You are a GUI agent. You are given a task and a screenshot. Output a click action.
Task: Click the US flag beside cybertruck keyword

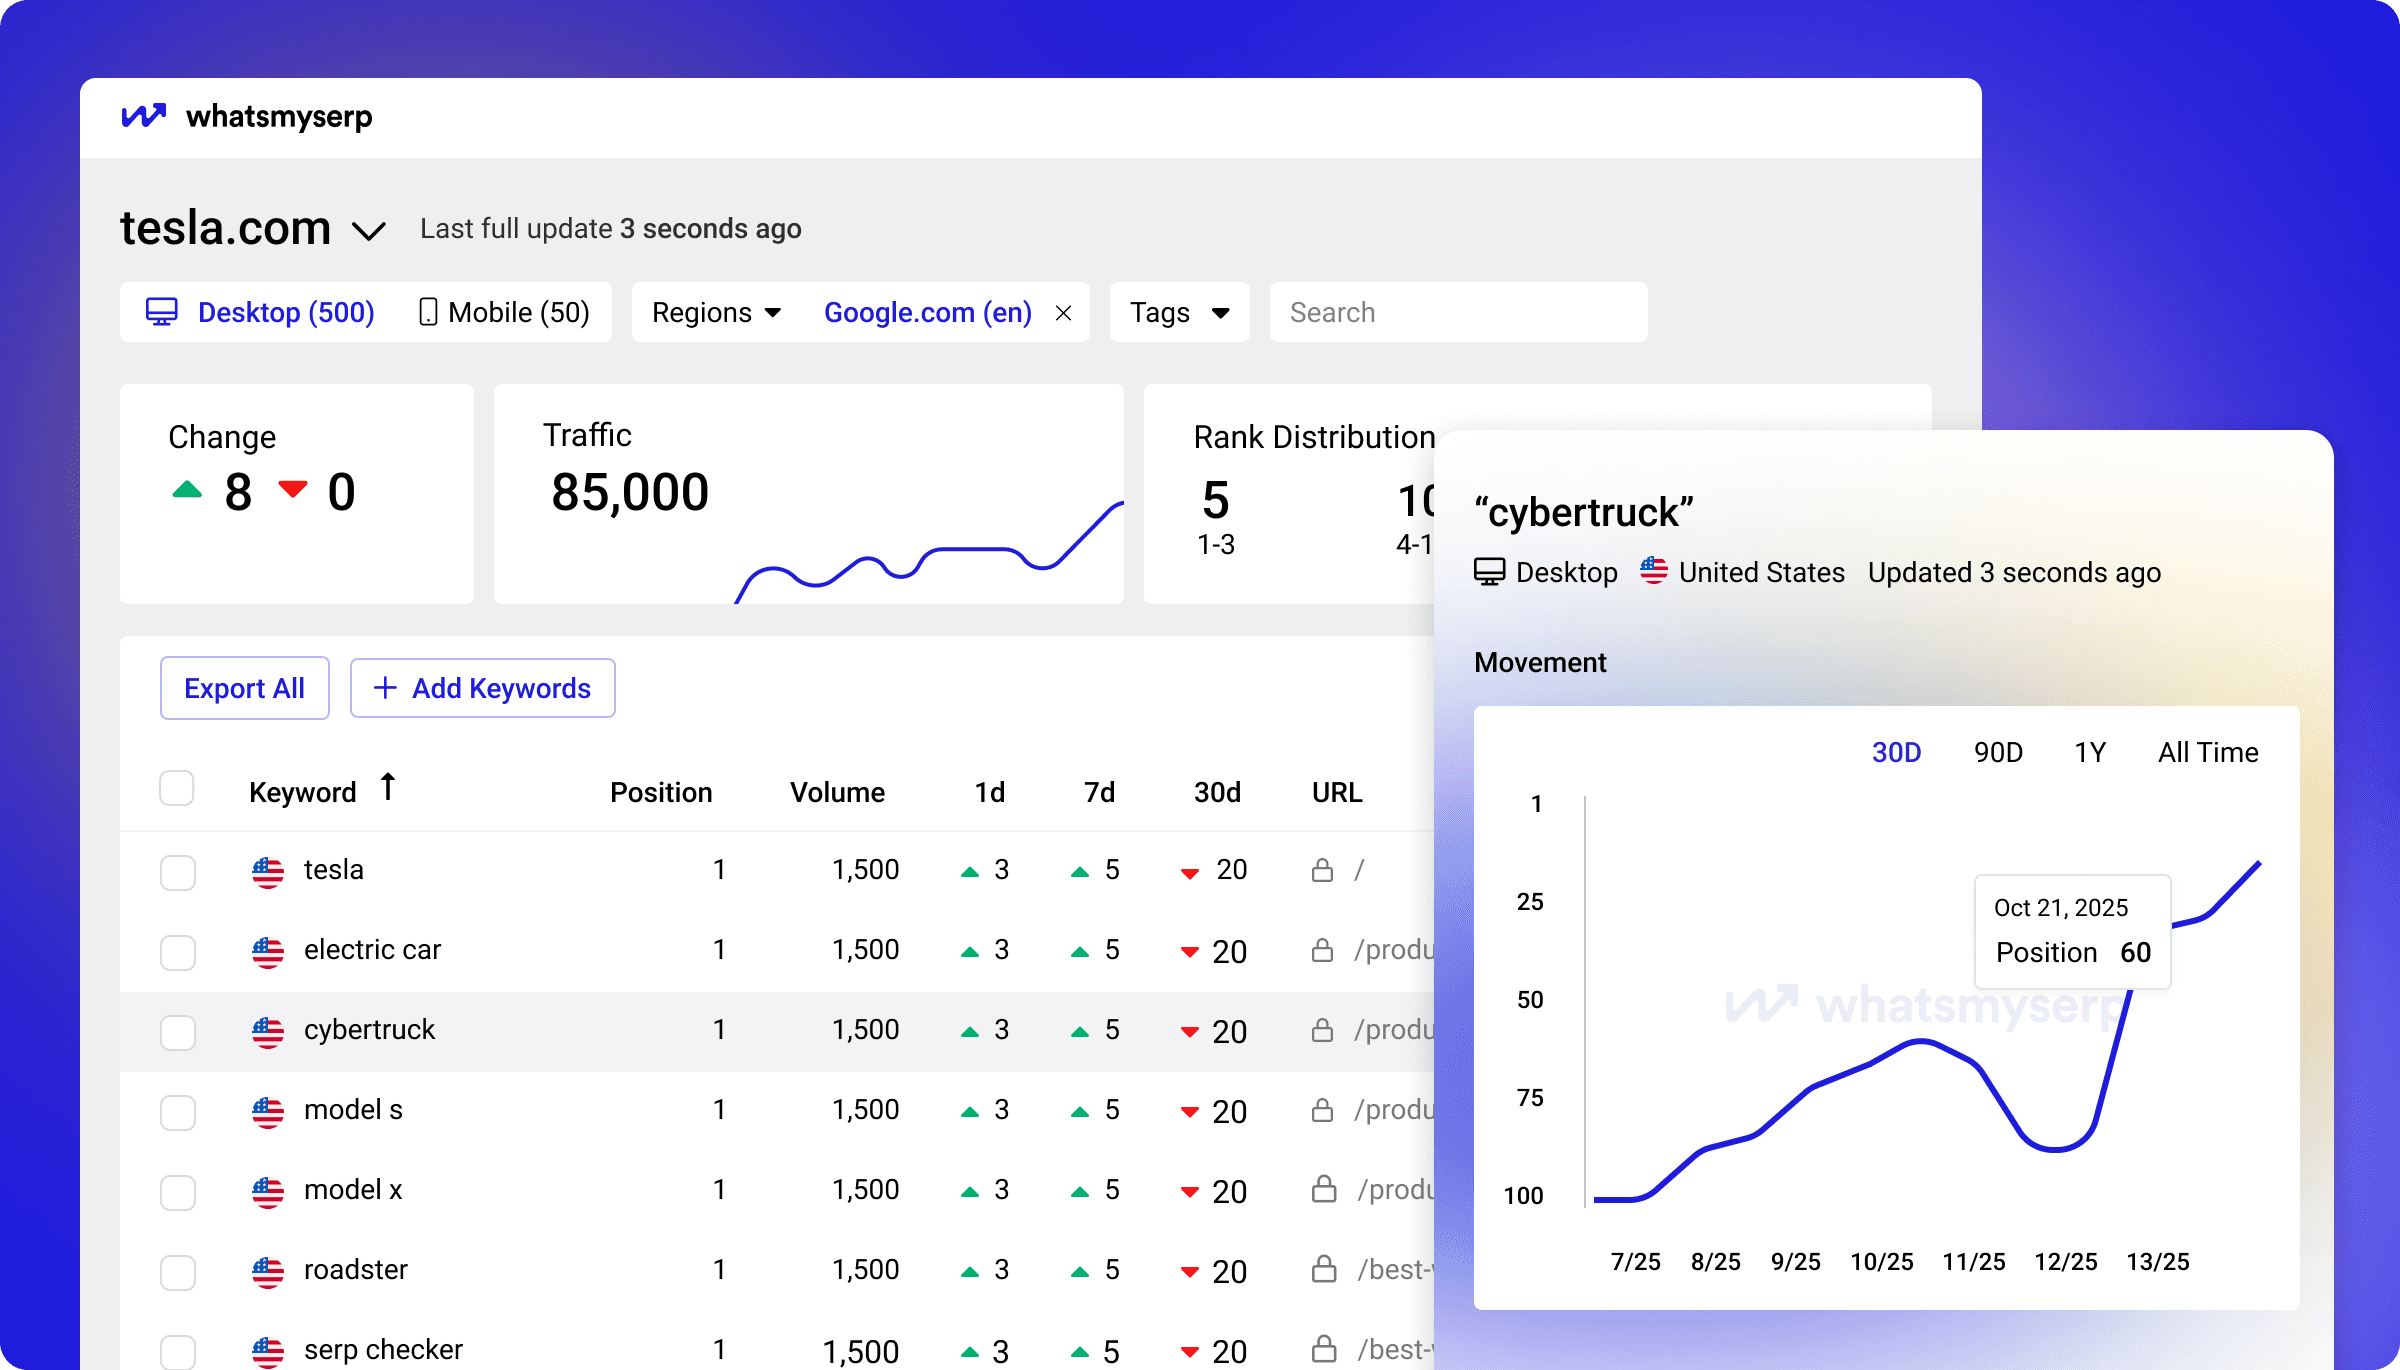(268, 1031)
